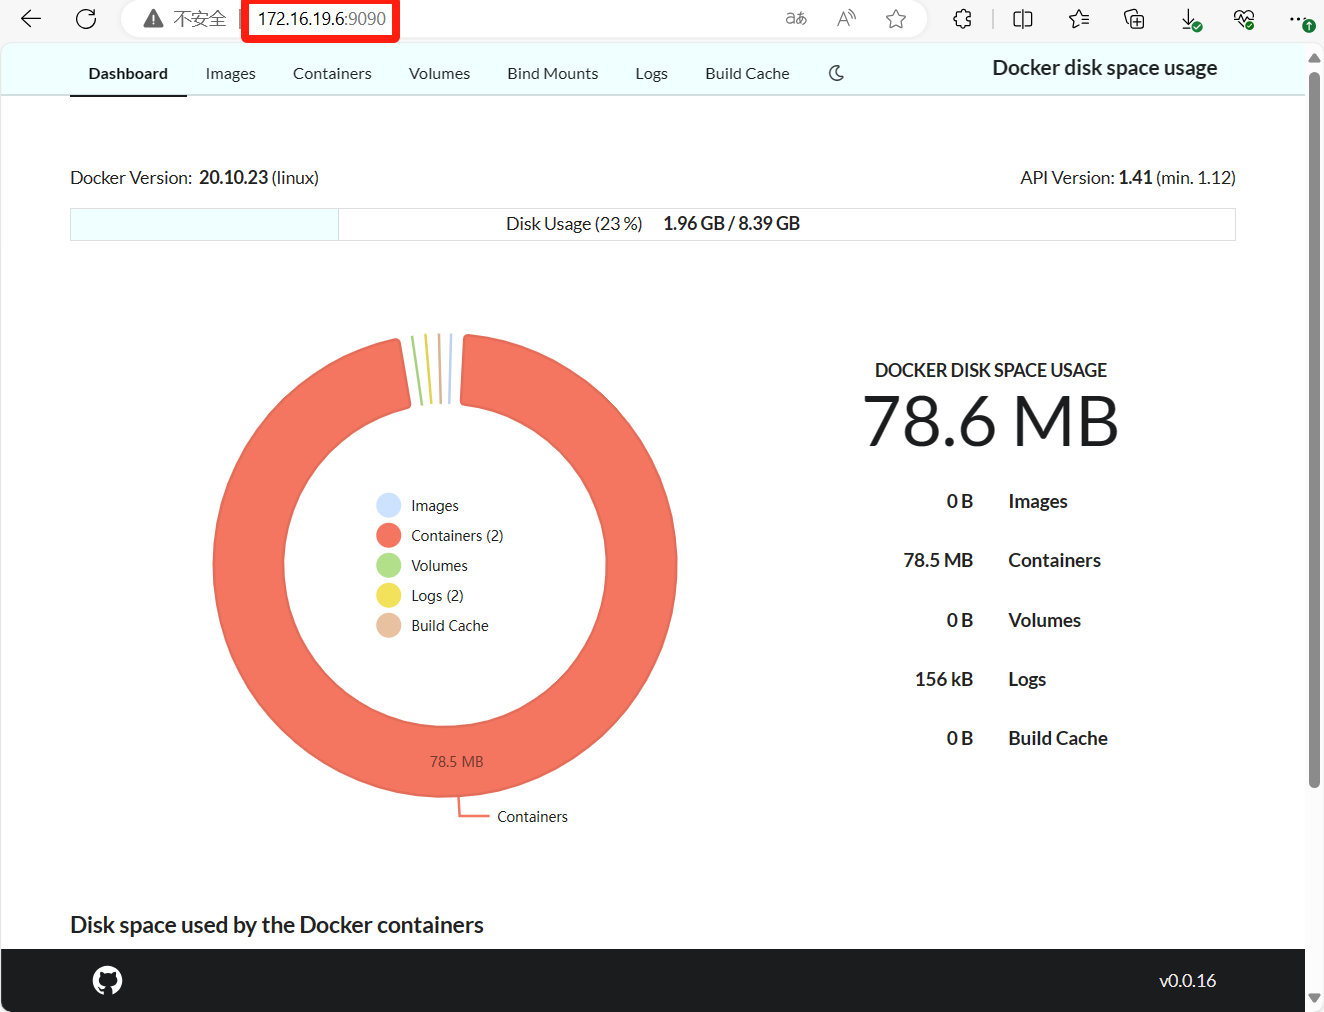
Task: Go back with the browser back arrow
Action: click(x=31, y=19)
